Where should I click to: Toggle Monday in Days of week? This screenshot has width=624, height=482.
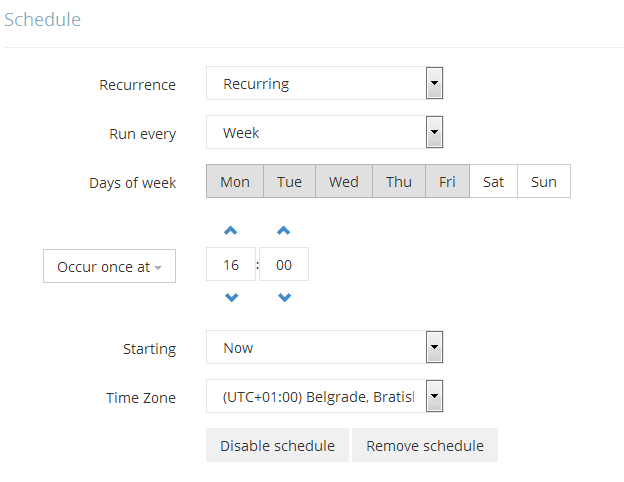pyautogui.click(x=235, y=182)
